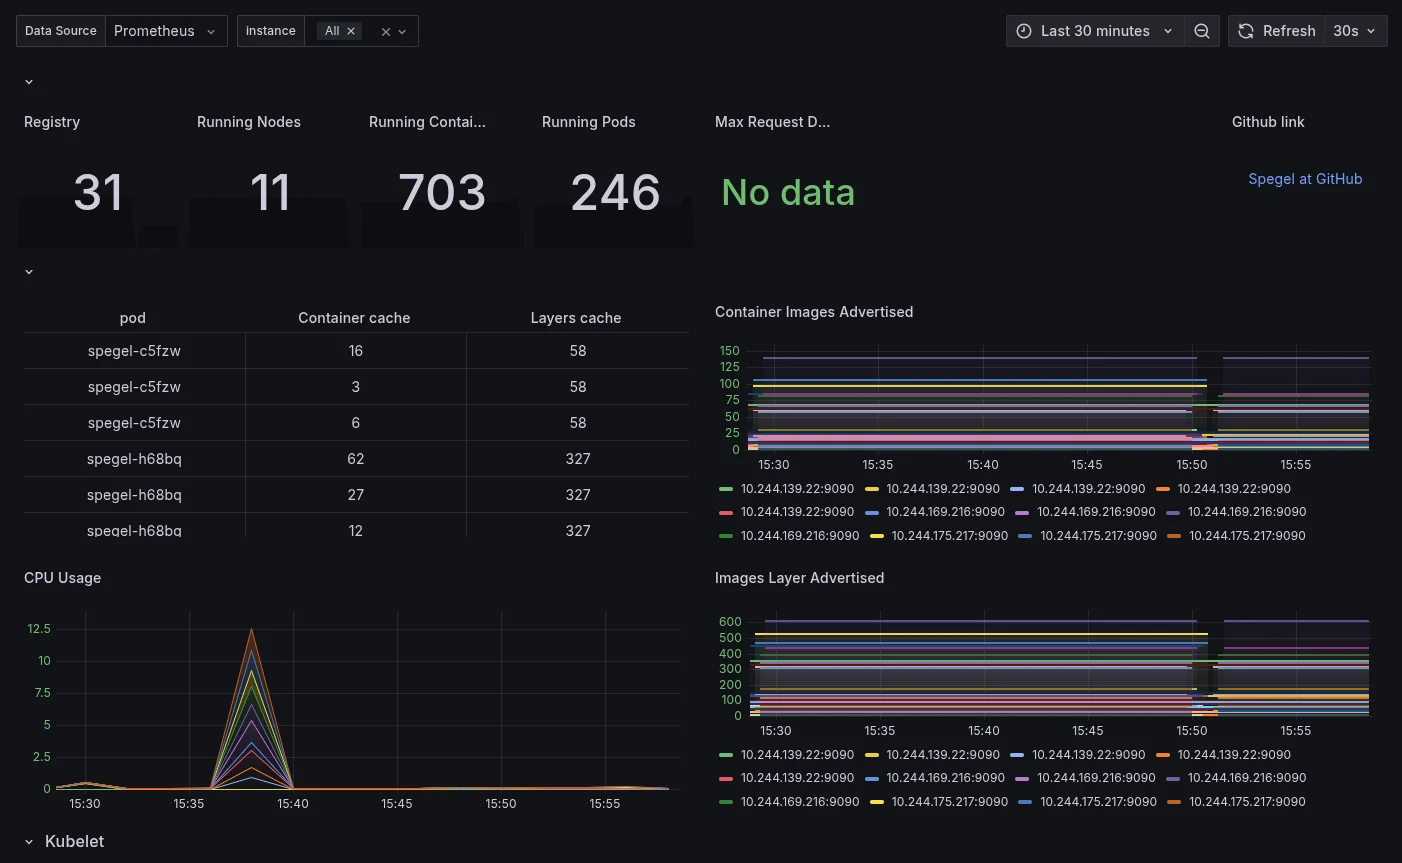Image resolution: width=1402 pixels, height=863 pixels.
Task: Clear the Instance selection with the x icon
Action: (x=386, y=31)
